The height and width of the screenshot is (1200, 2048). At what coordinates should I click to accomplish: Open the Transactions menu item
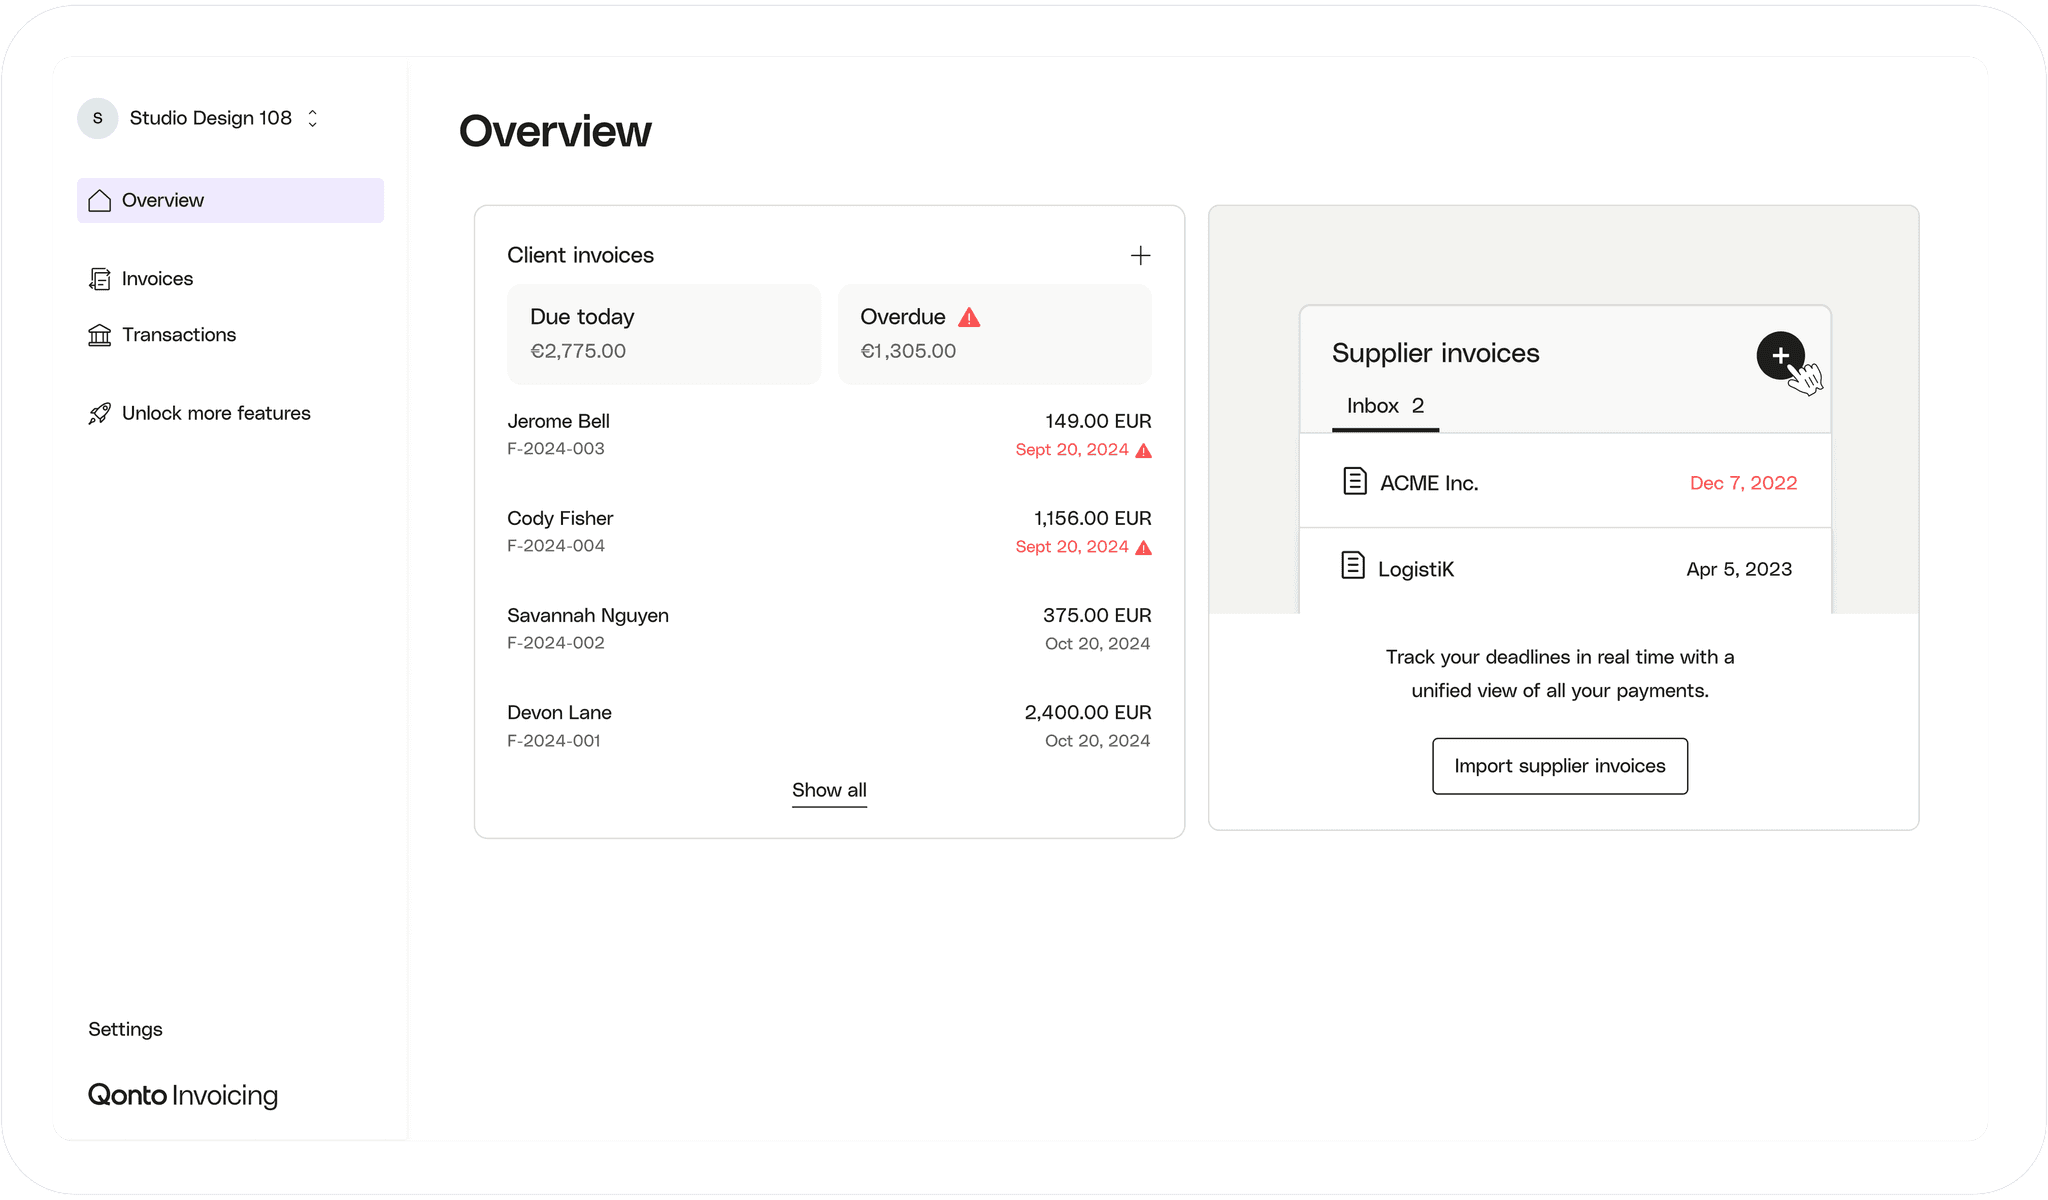[179, 335]
